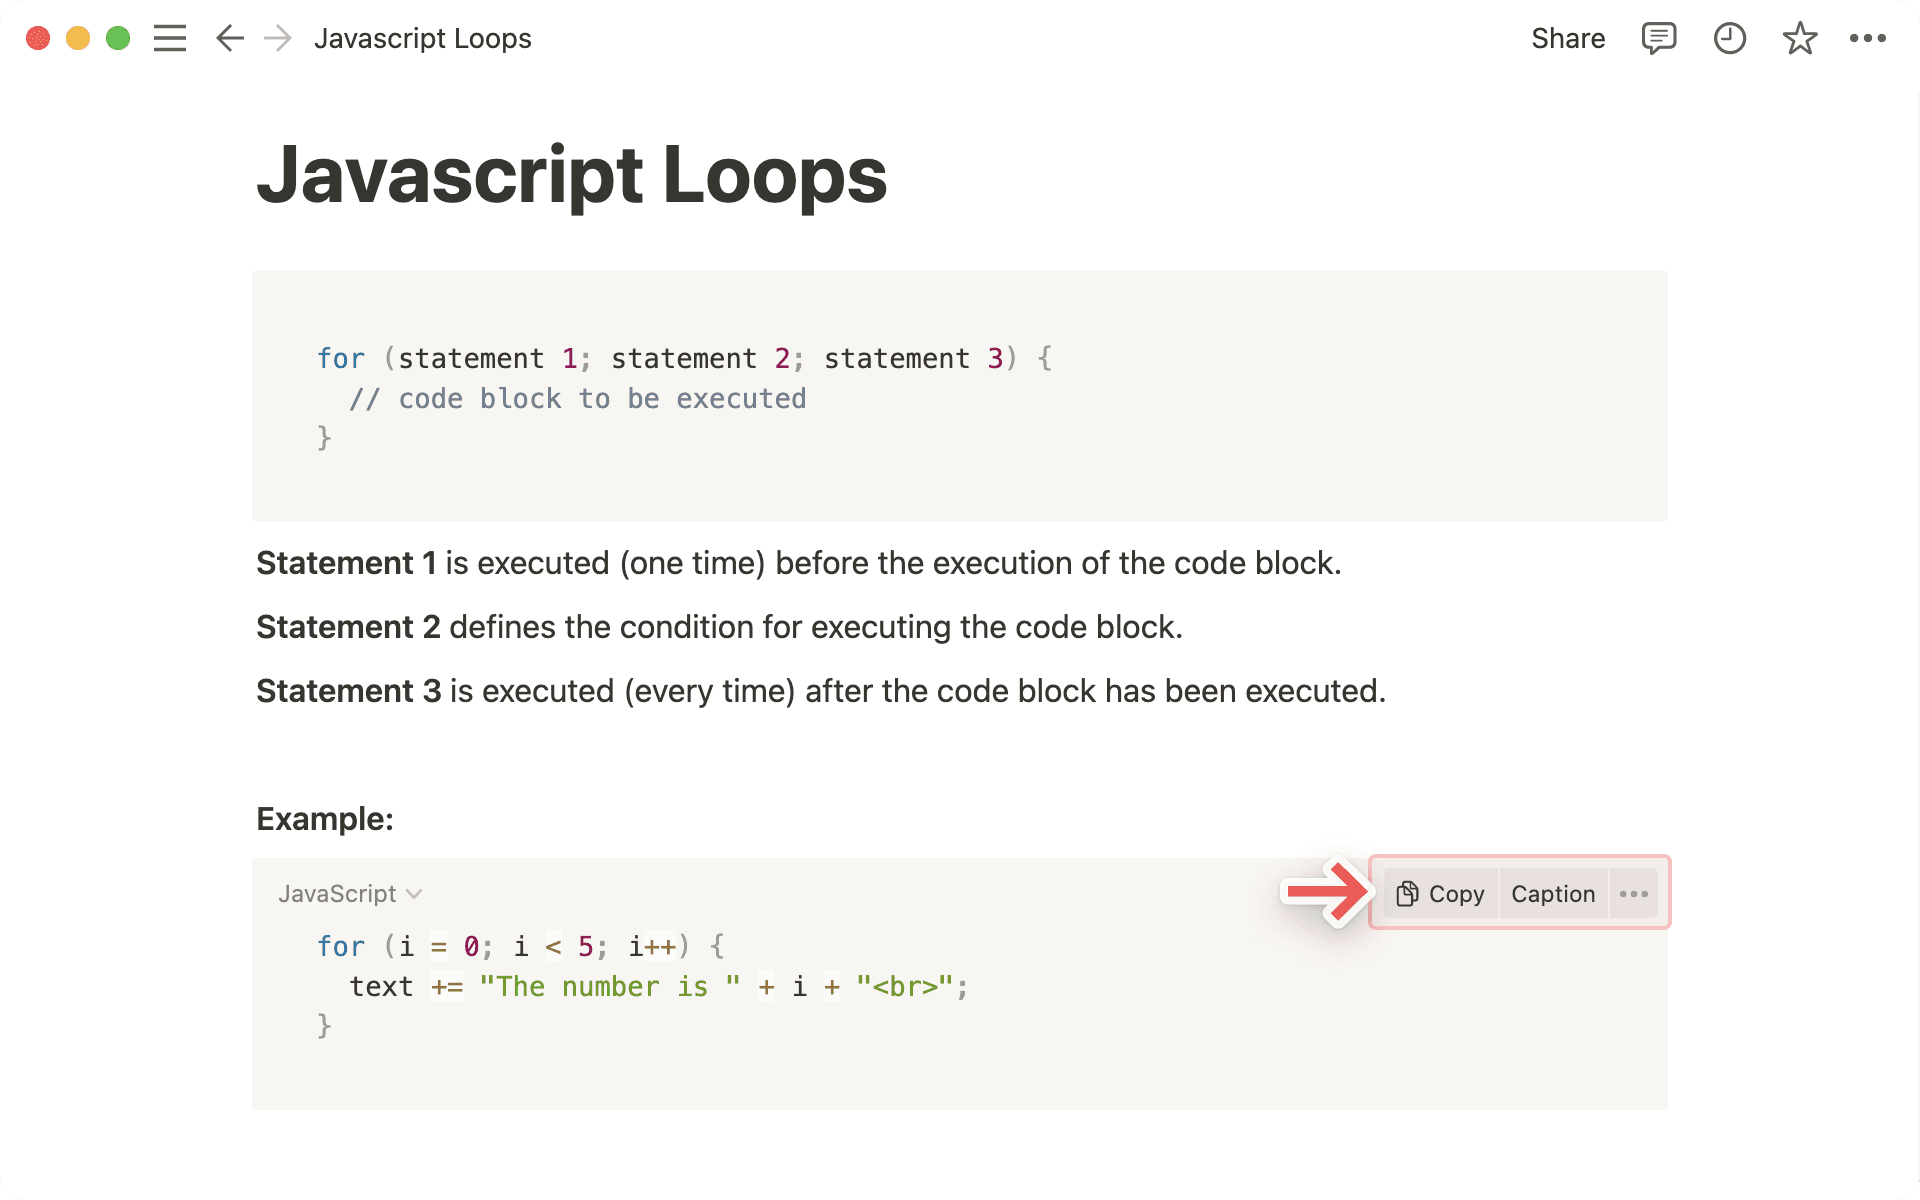The height and width of the screenshot is (1200, 1920).
Task: Open the JavaScript language dropdown
Action: click(338, 893)
